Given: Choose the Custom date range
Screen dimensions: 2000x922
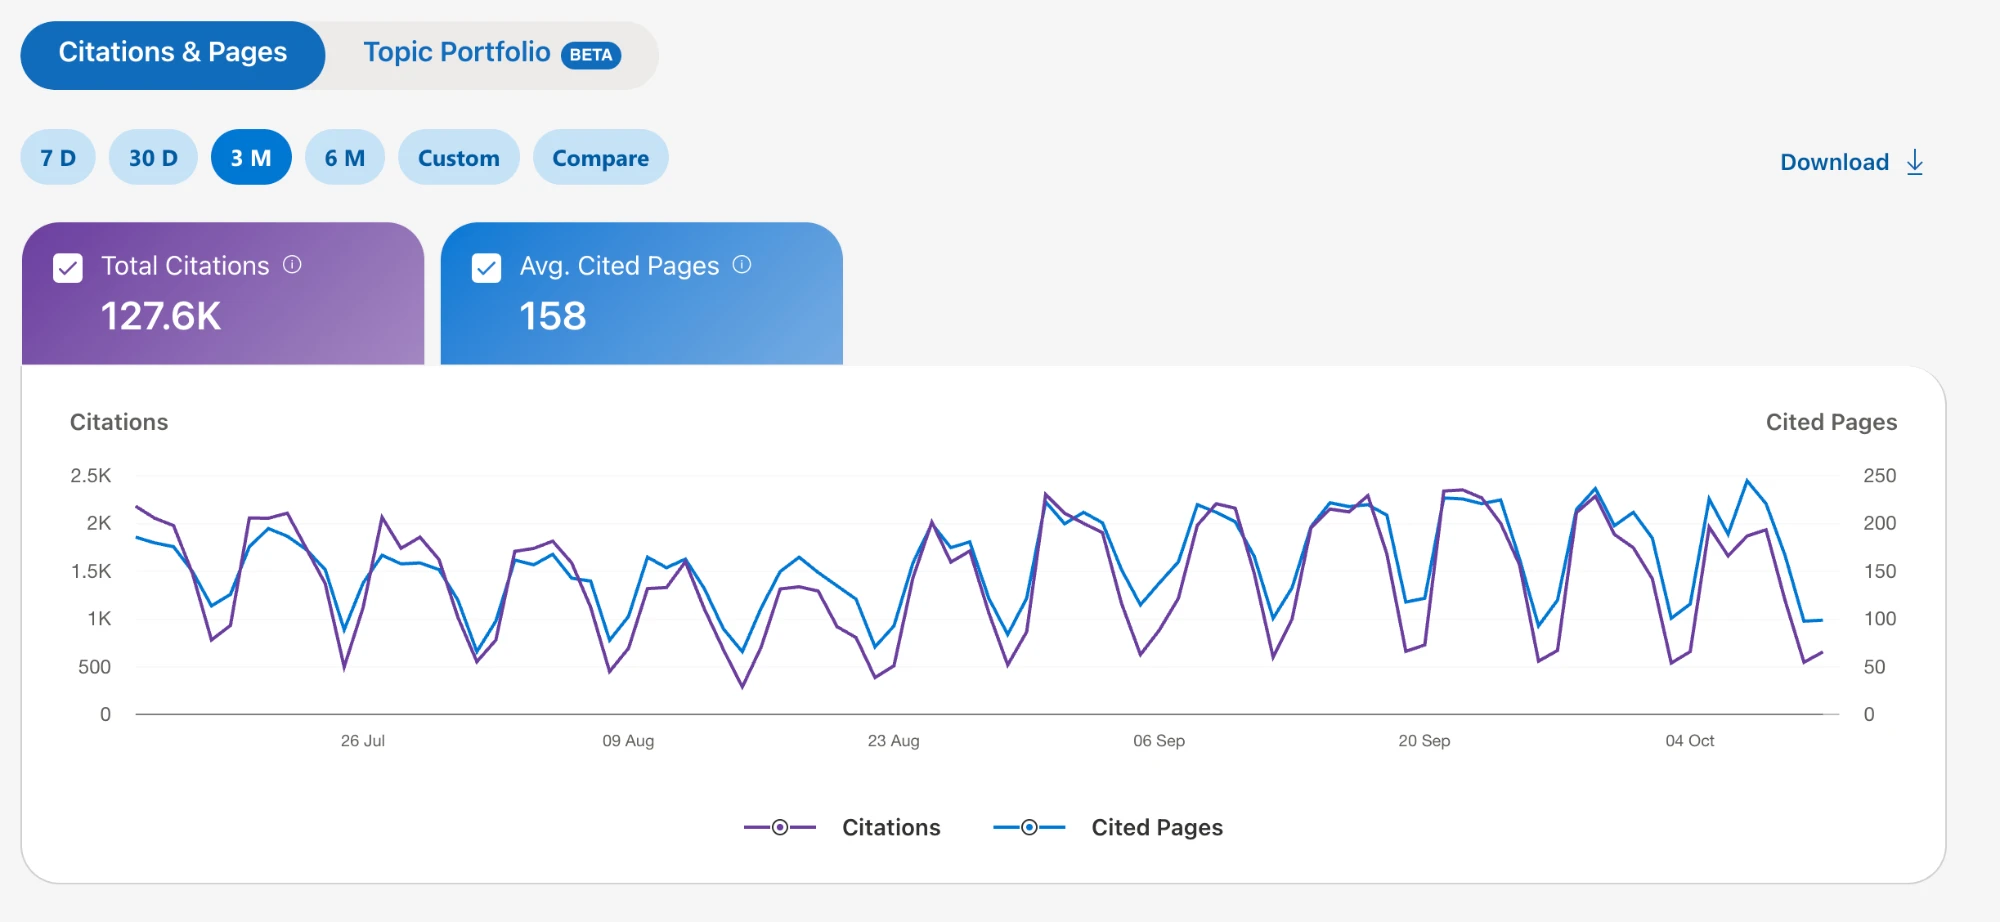Looking at the screenshot, I should (459, 157).
